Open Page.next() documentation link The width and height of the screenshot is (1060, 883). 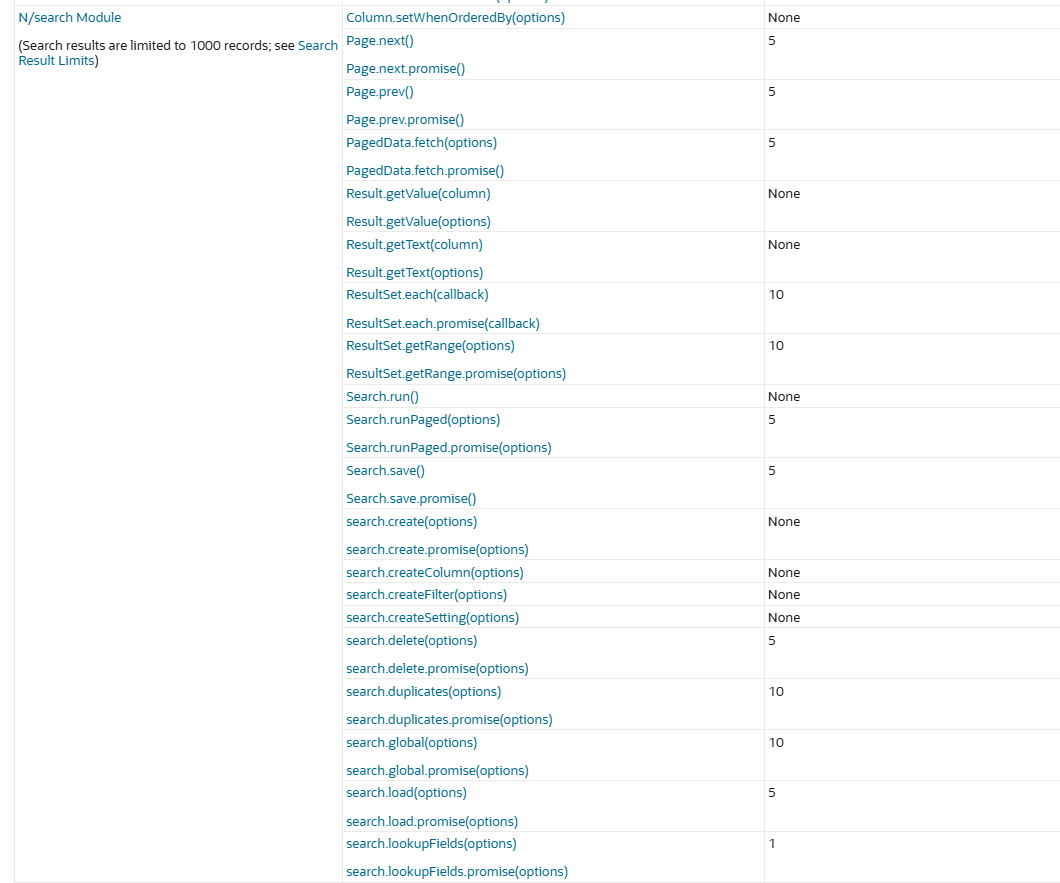[x=379, y=41]
